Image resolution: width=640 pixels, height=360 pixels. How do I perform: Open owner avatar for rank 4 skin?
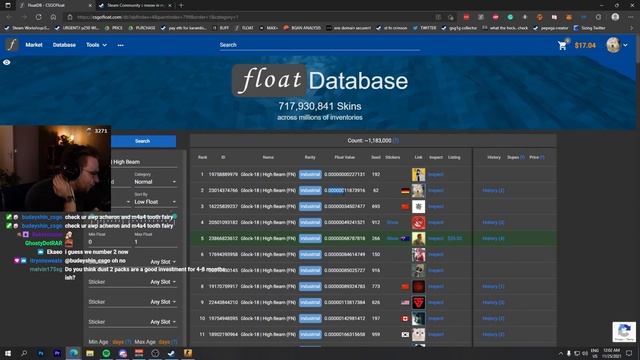(x=418, y=222)
